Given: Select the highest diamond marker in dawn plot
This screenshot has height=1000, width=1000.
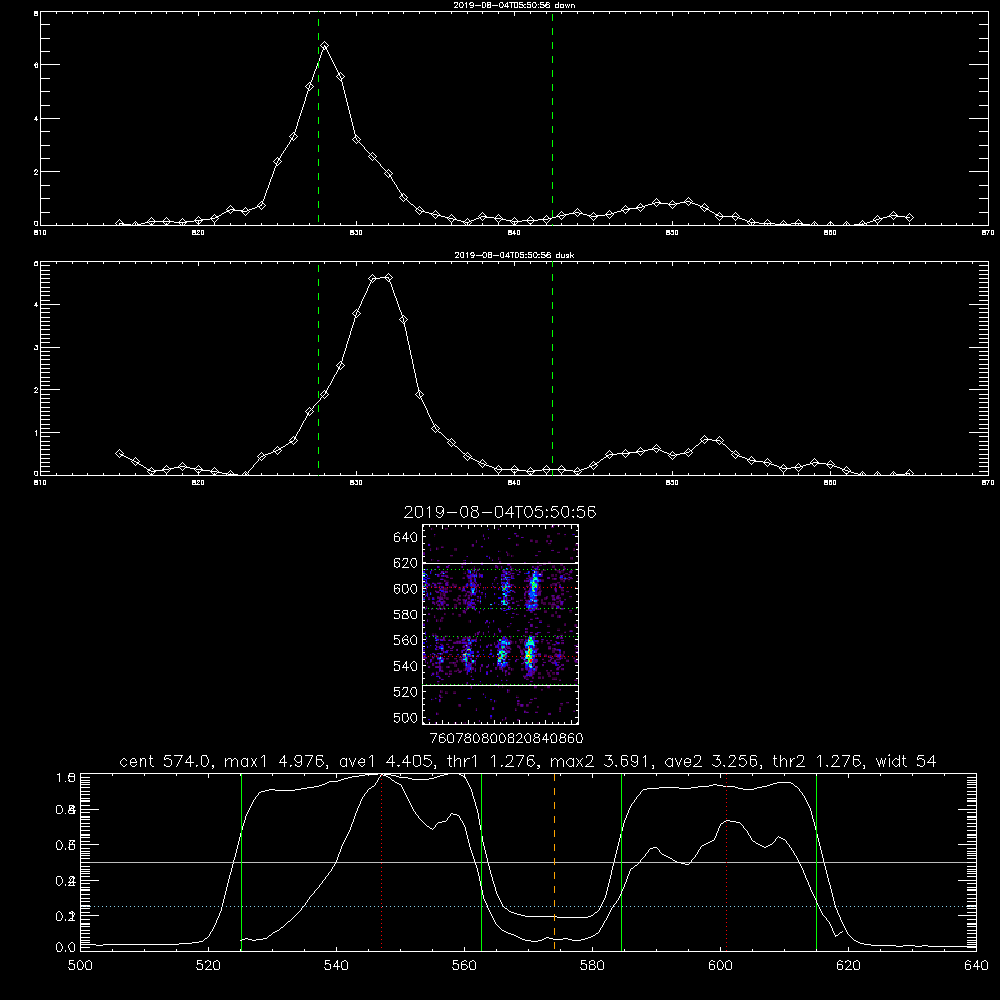Looking at the screenshot, I should coord(325,46).
